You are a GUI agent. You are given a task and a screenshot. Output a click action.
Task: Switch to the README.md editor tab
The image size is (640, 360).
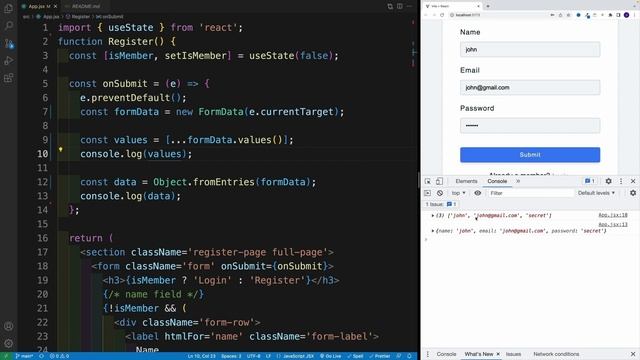(85, 6)
